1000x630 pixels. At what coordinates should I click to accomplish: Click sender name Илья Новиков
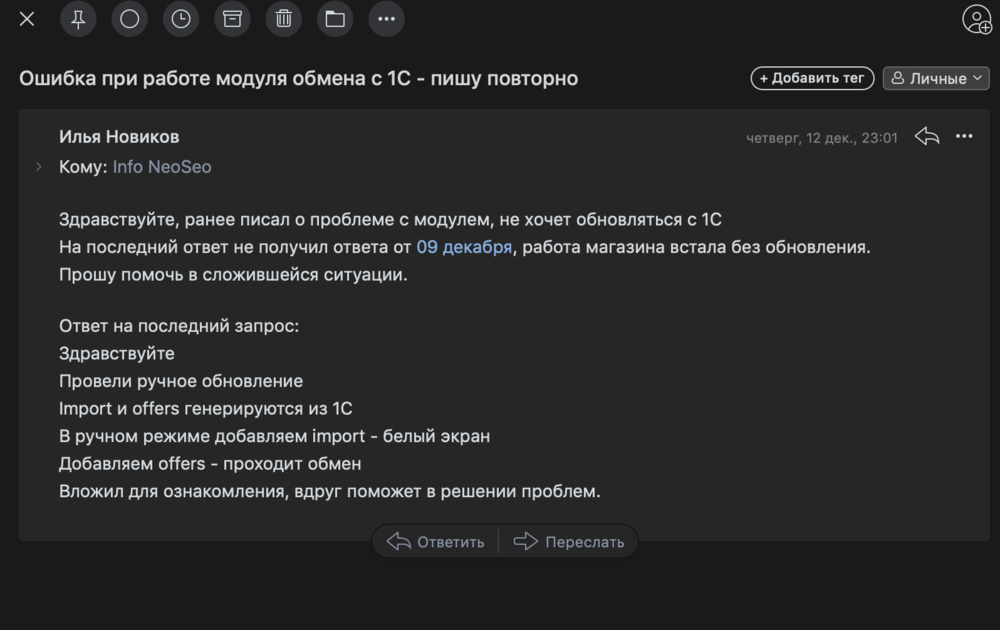coord(119,136)
